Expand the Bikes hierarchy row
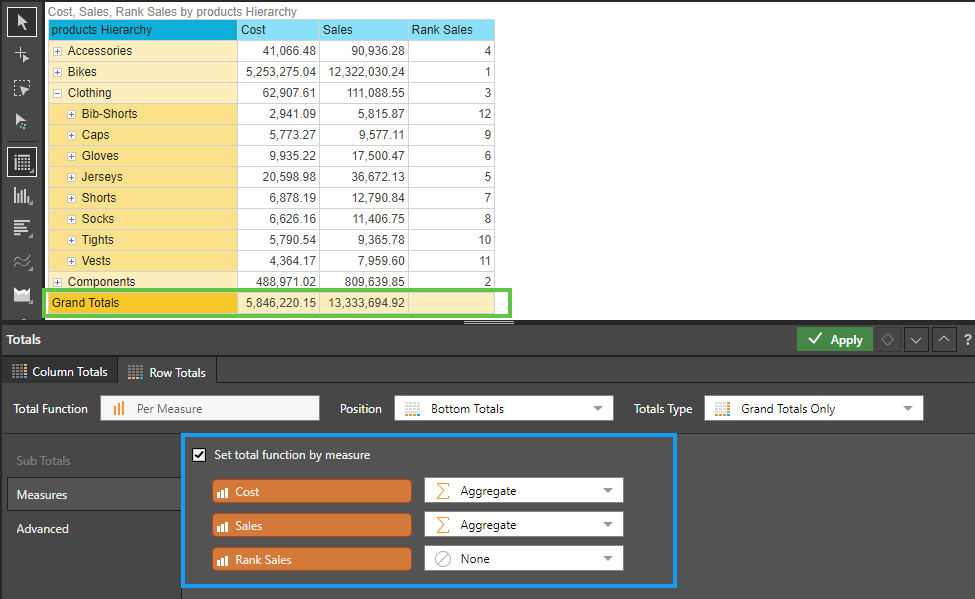 pyautogui.click(x=57, y=72)
